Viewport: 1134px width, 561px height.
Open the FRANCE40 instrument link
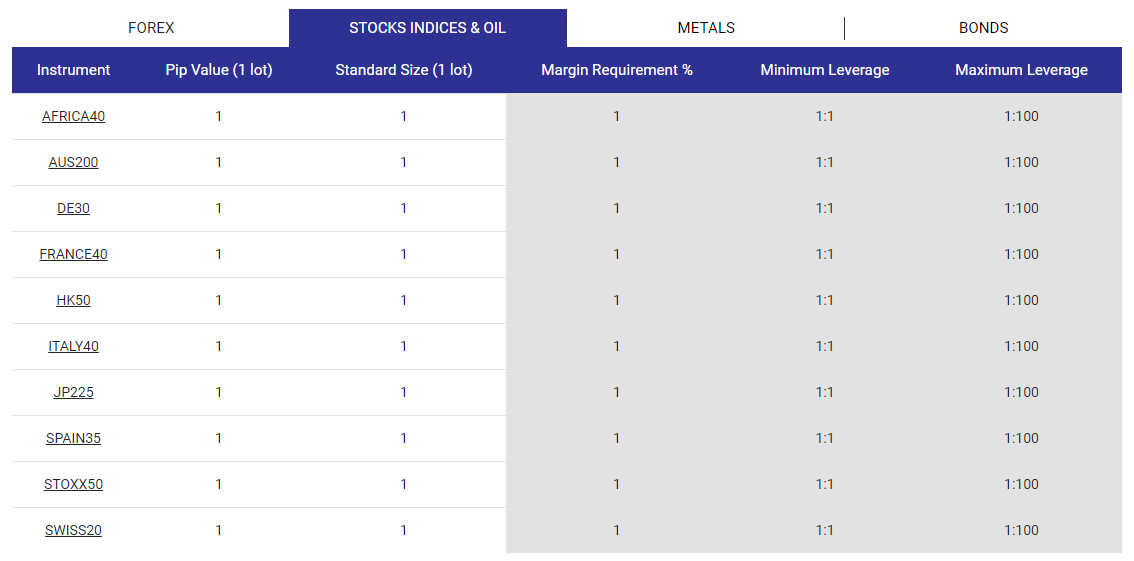[x=73, y=254]
